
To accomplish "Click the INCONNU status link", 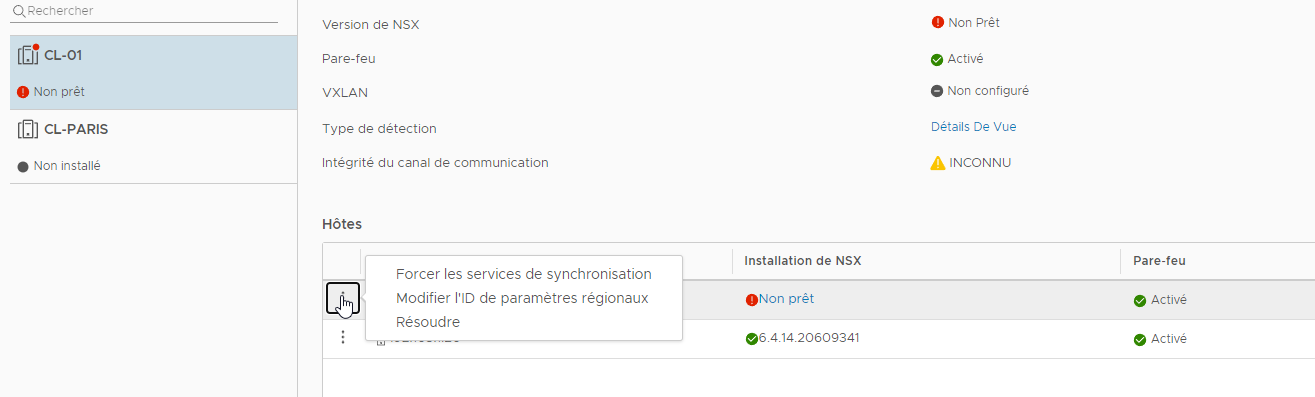I will (x=980, y=162).
